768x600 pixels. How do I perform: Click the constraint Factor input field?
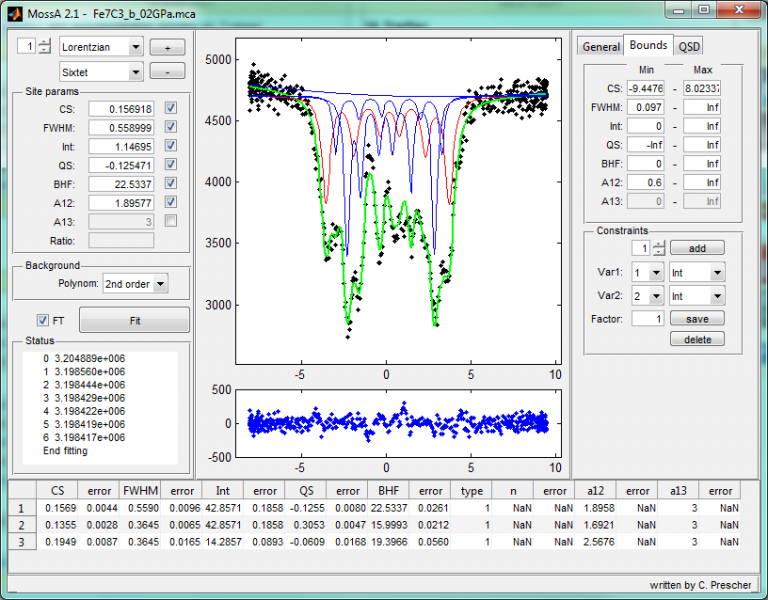tap(646, 319)
